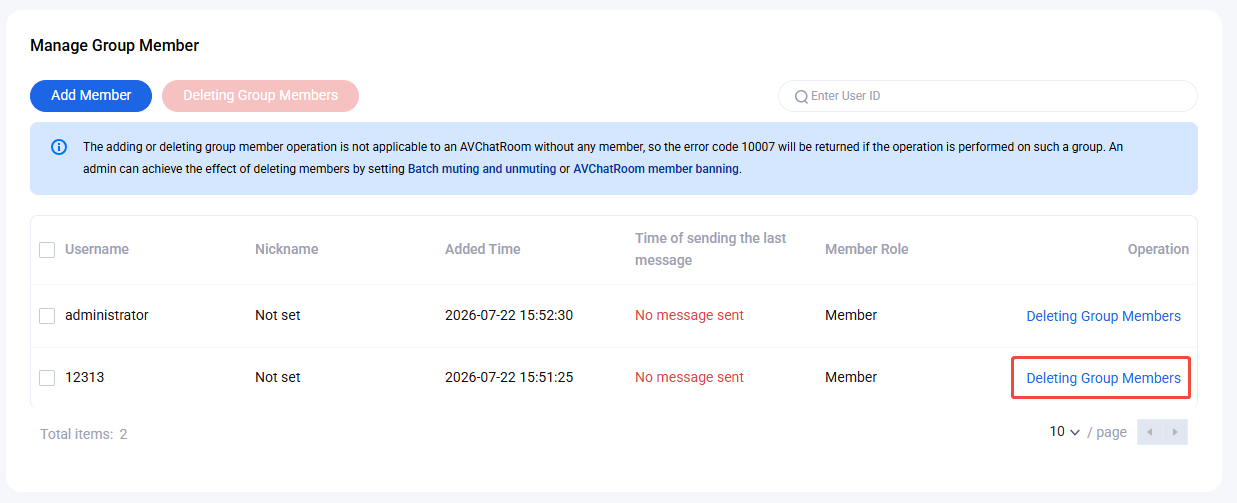Go to previous page arrow
1237x503 pixels.
pos(1150,432)
